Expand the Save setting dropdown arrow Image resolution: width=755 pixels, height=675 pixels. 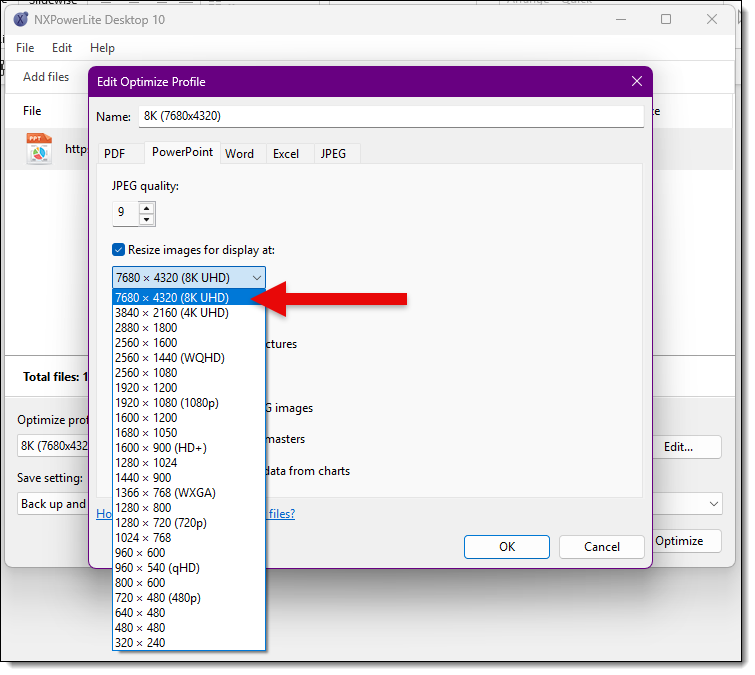[713, 504]
